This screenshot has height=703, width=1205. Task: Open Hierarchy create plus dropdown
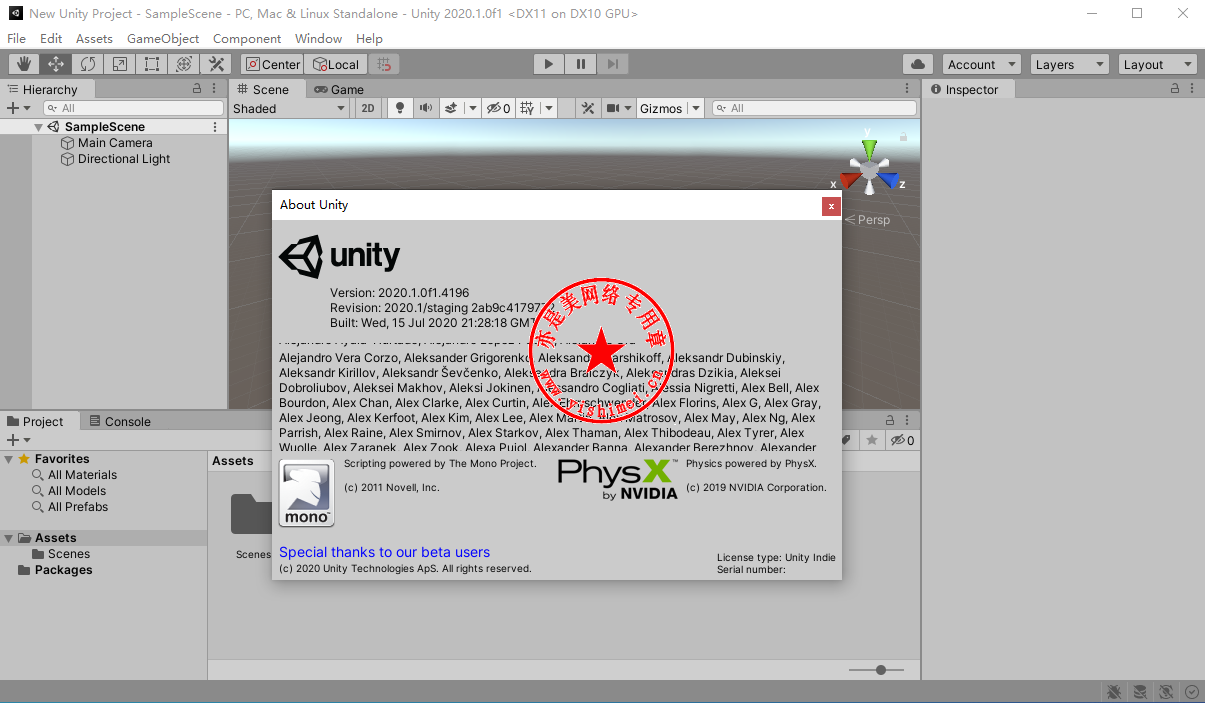(x=18, y=108)
